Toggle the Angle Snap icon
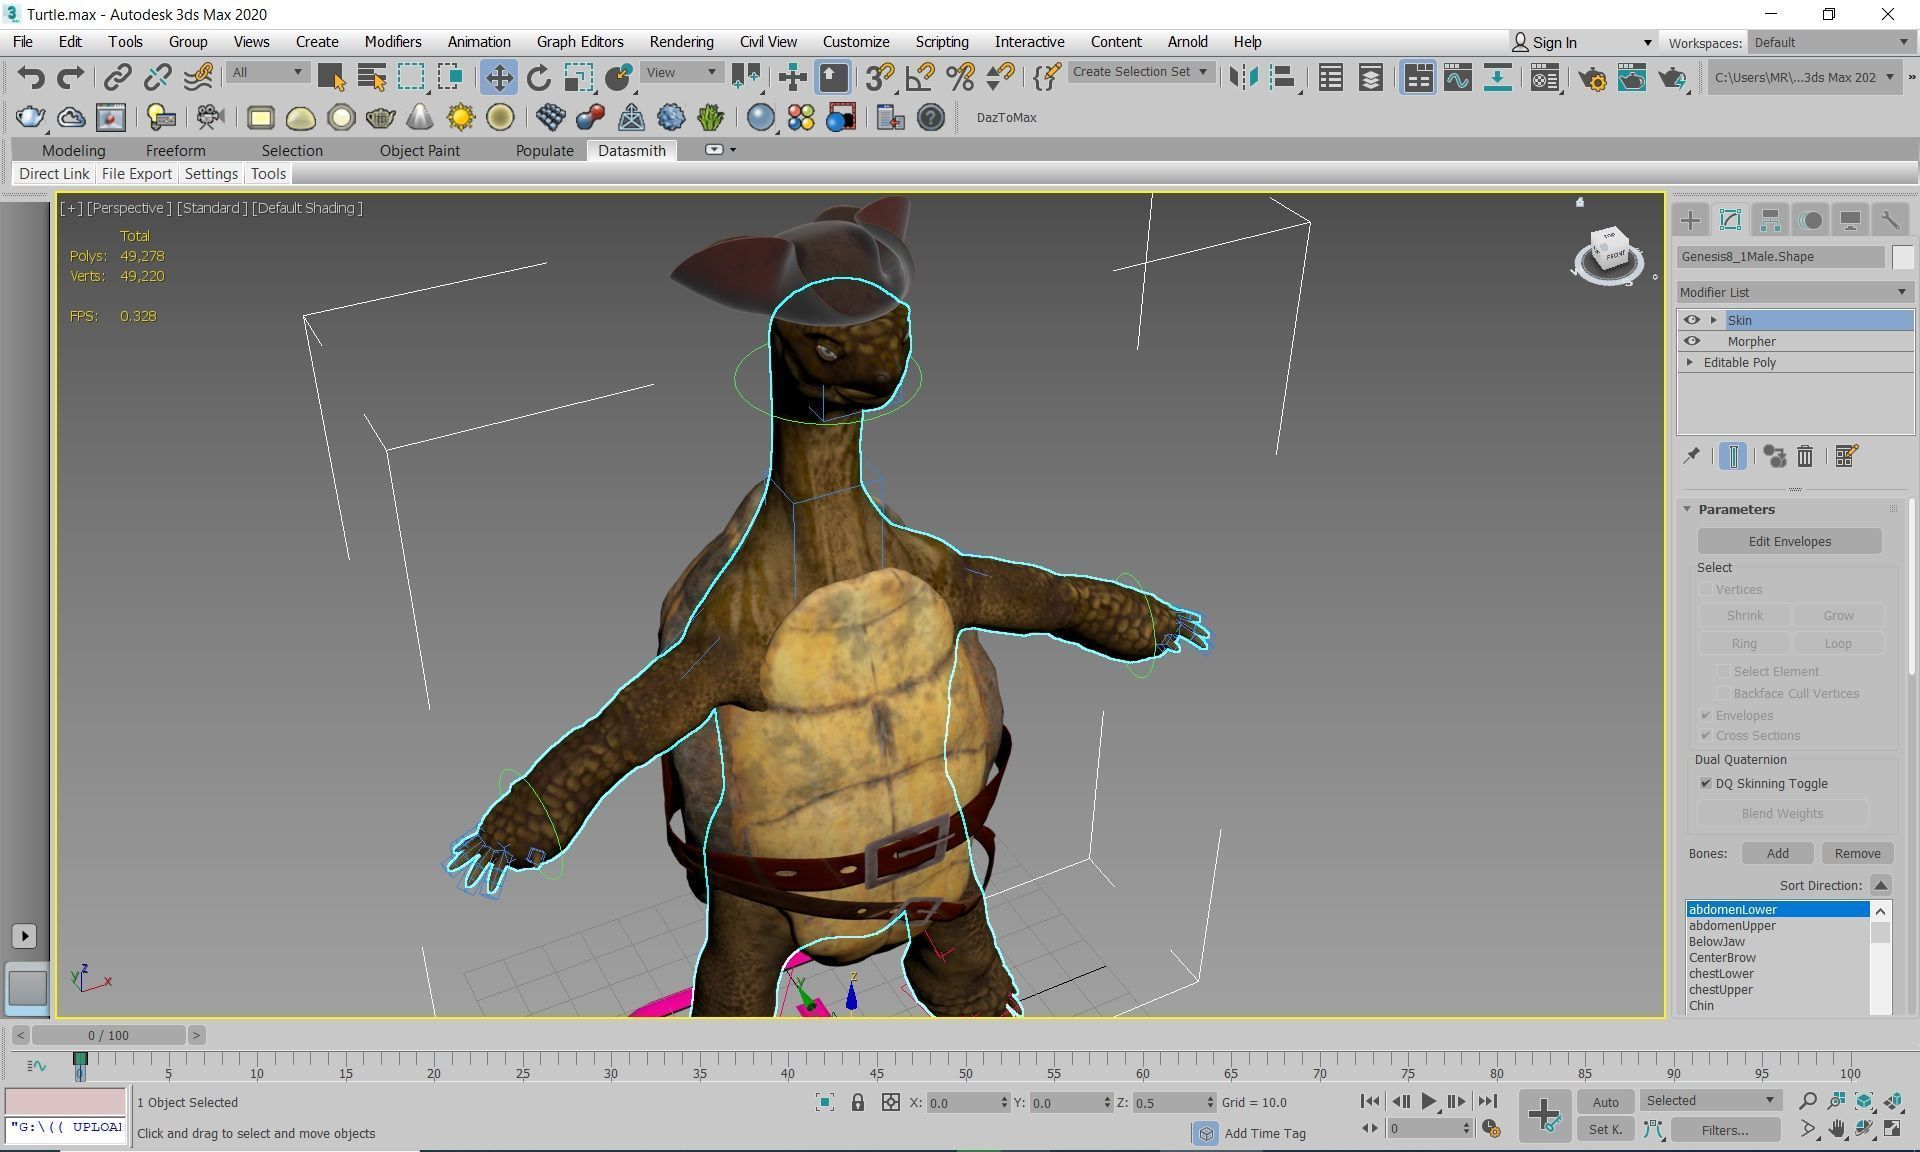Screen dimensions: 1920x1152 tap(919, 77)
